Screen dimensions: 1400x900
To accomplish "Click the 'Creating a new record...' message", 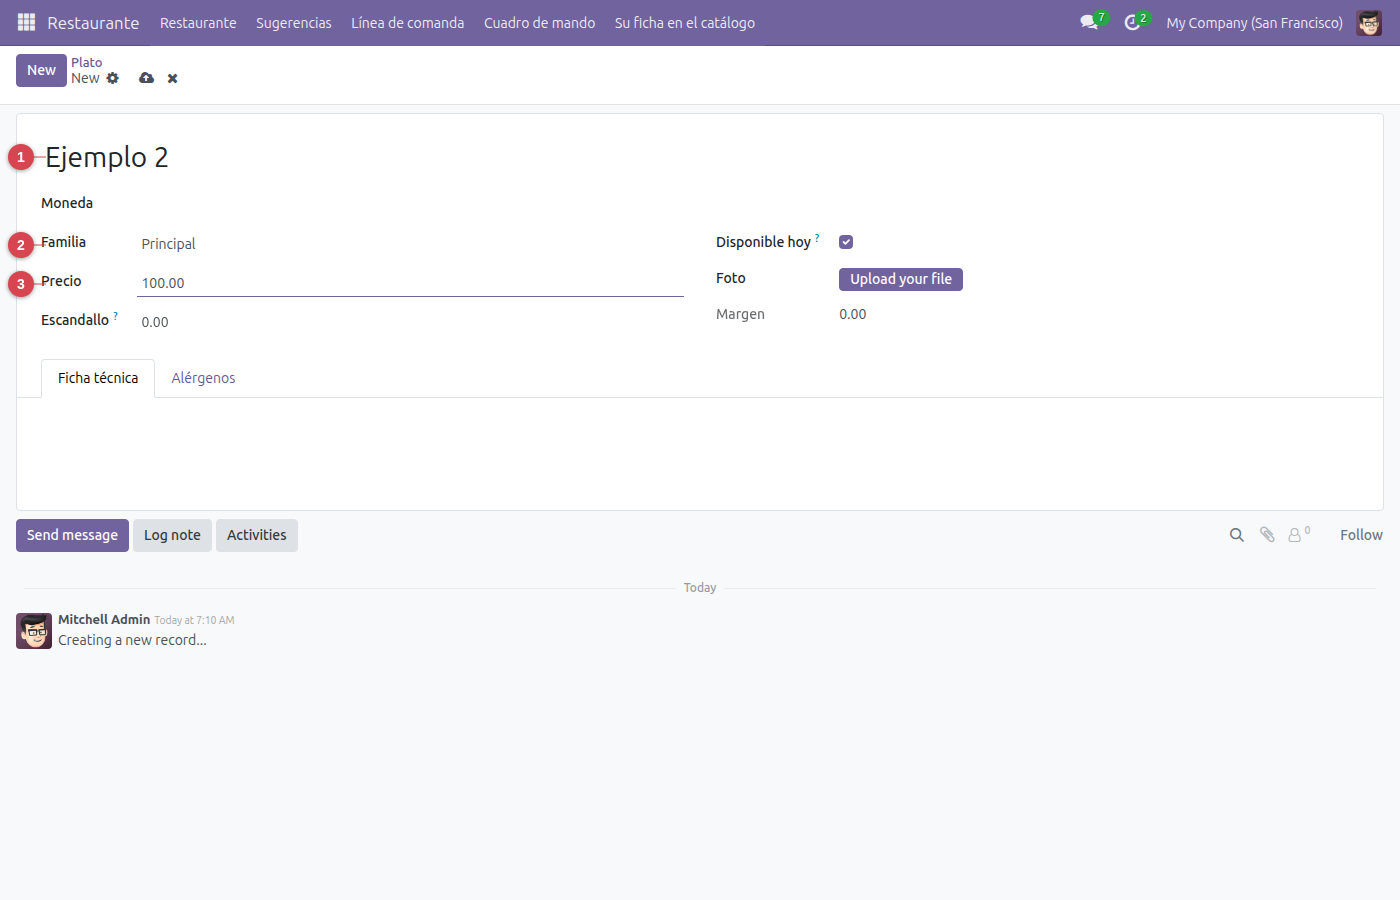I will 132,640.
